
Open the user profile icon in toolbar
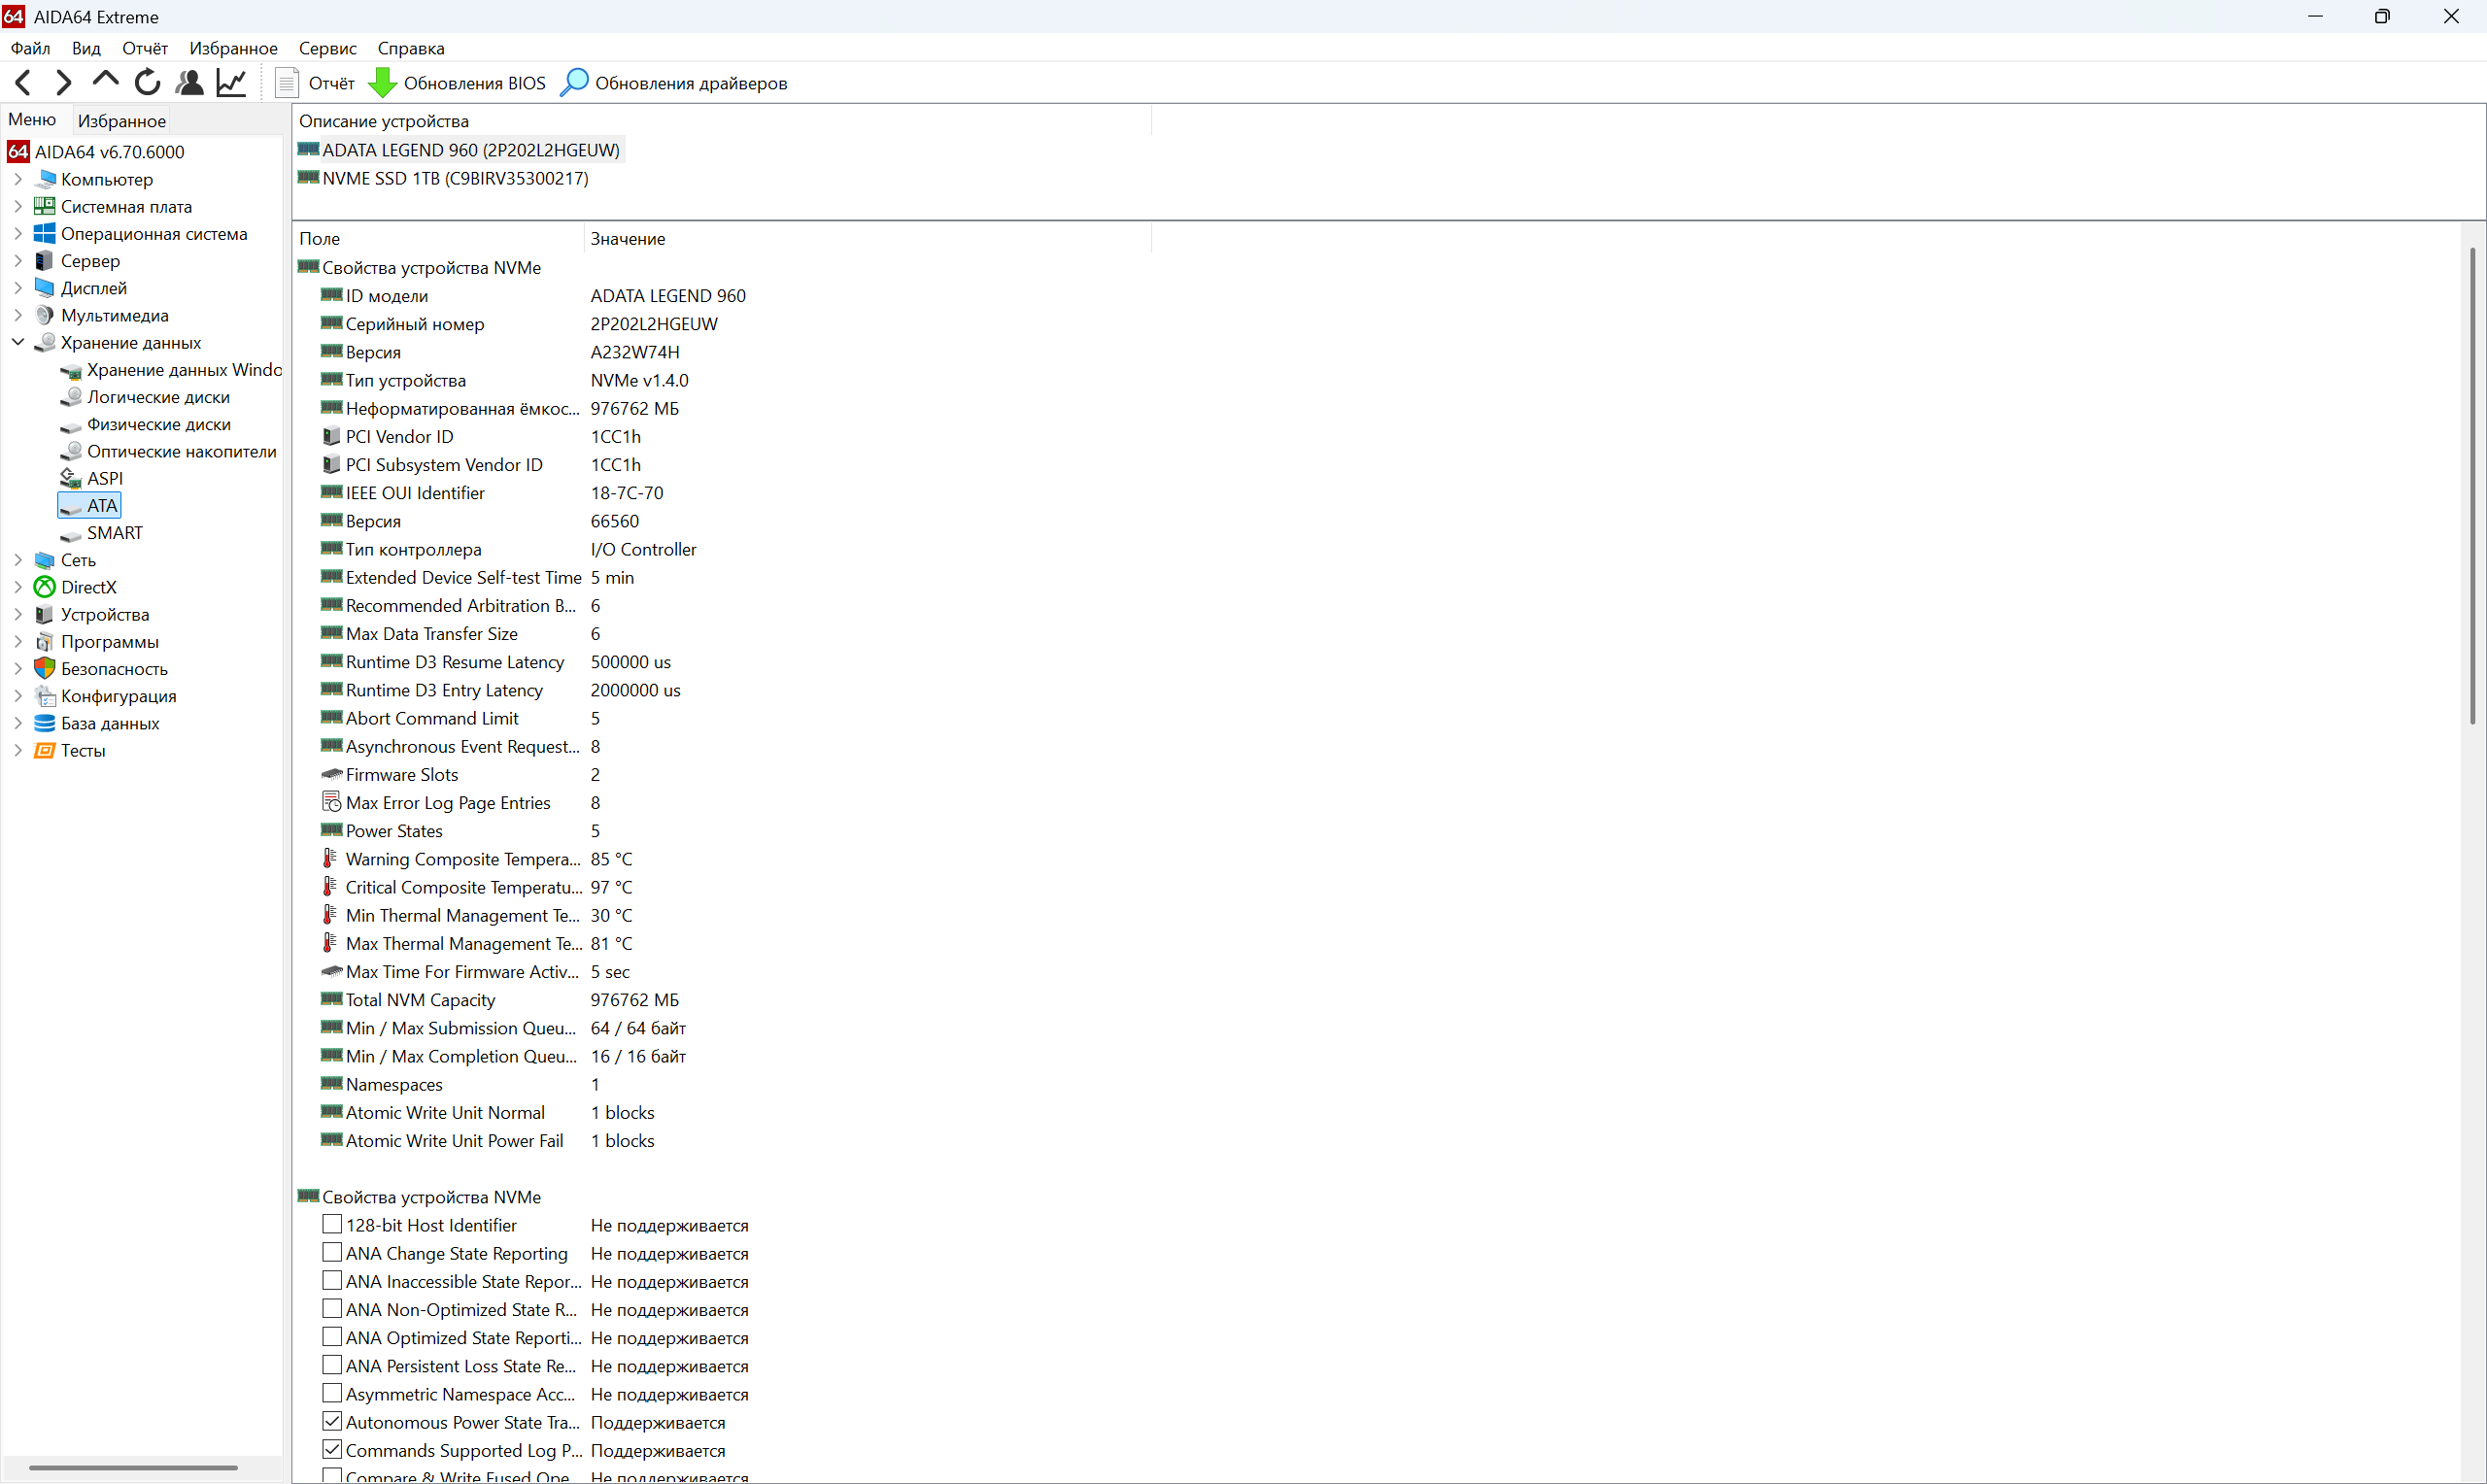point(189,83)
